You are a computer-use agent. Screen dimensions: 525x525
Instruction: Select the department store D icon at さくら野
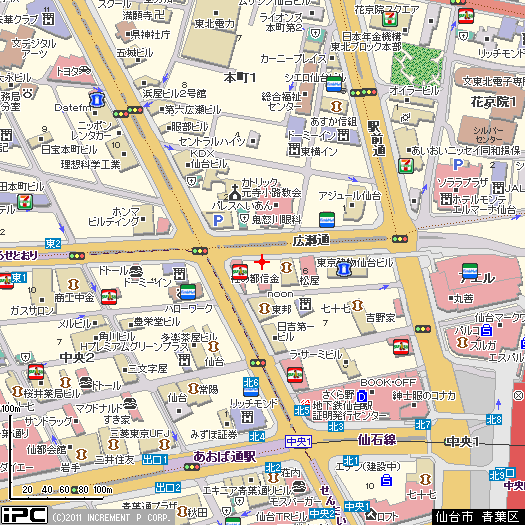coord(362,397)
